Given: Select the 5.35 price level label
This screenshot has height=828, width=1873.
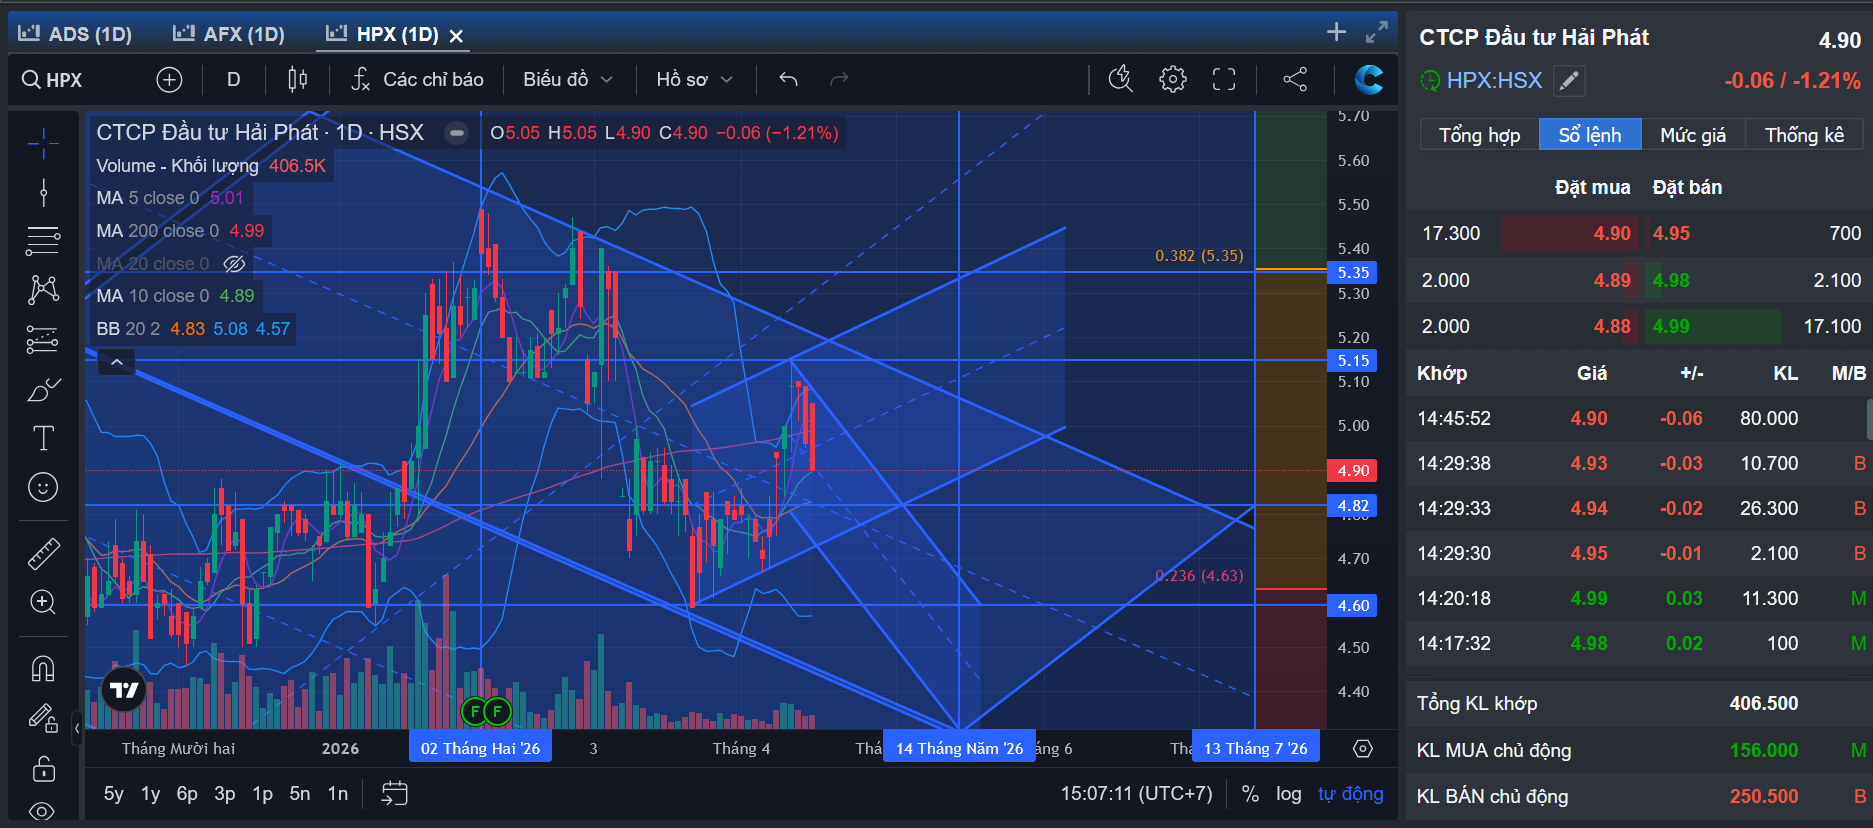Looking at the screenshot, I should [1353, 272].
